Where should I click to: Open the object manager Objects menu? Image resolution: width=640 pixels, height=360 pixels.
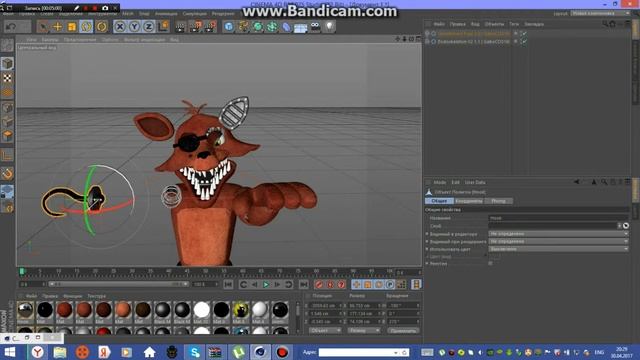[x=494, y=24]
